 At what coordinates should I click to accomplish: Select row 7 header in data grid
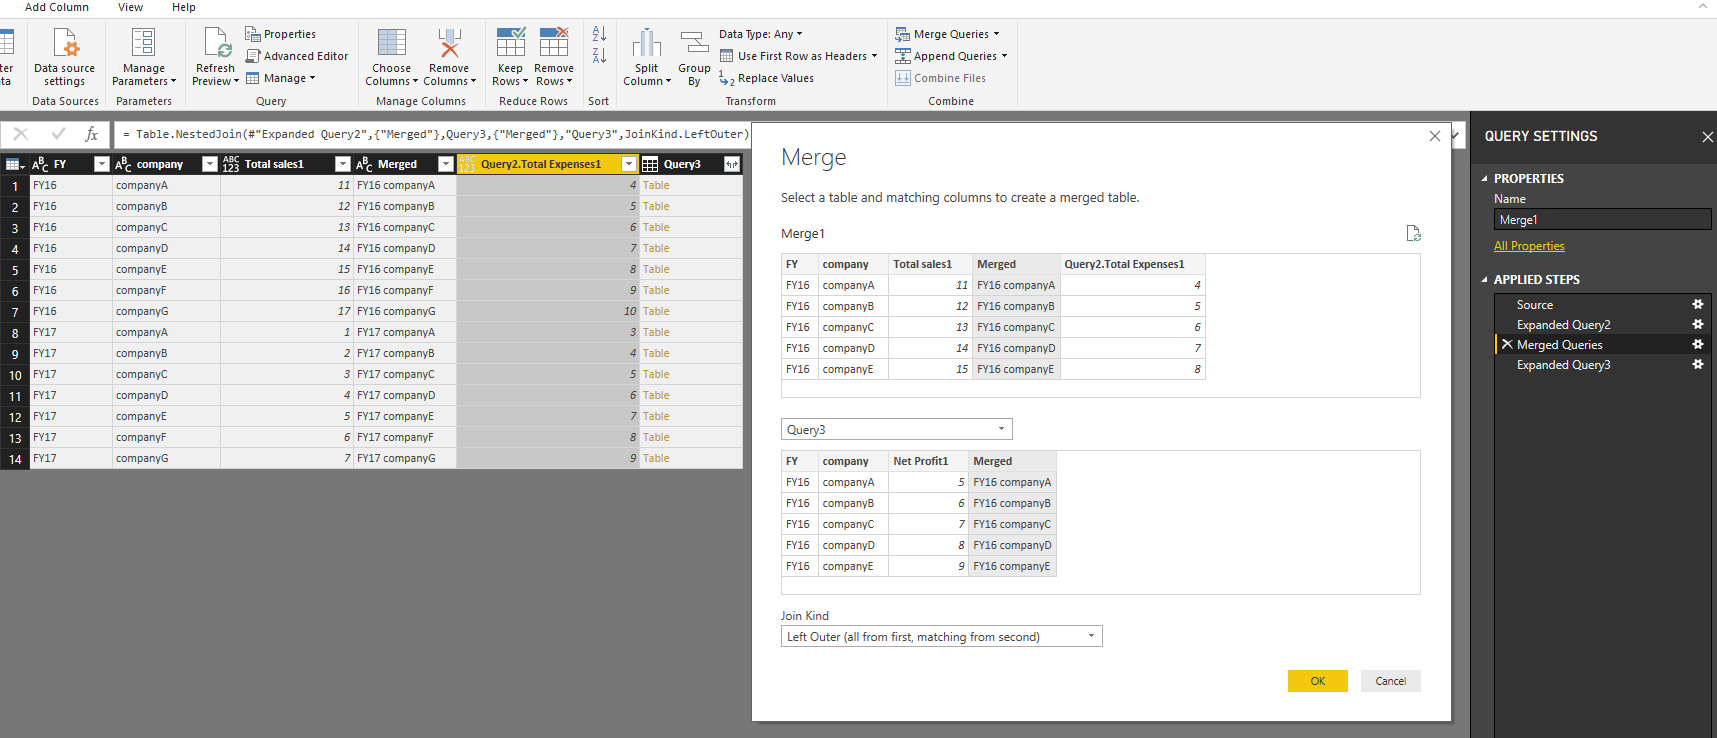click(x=15, y=312)
